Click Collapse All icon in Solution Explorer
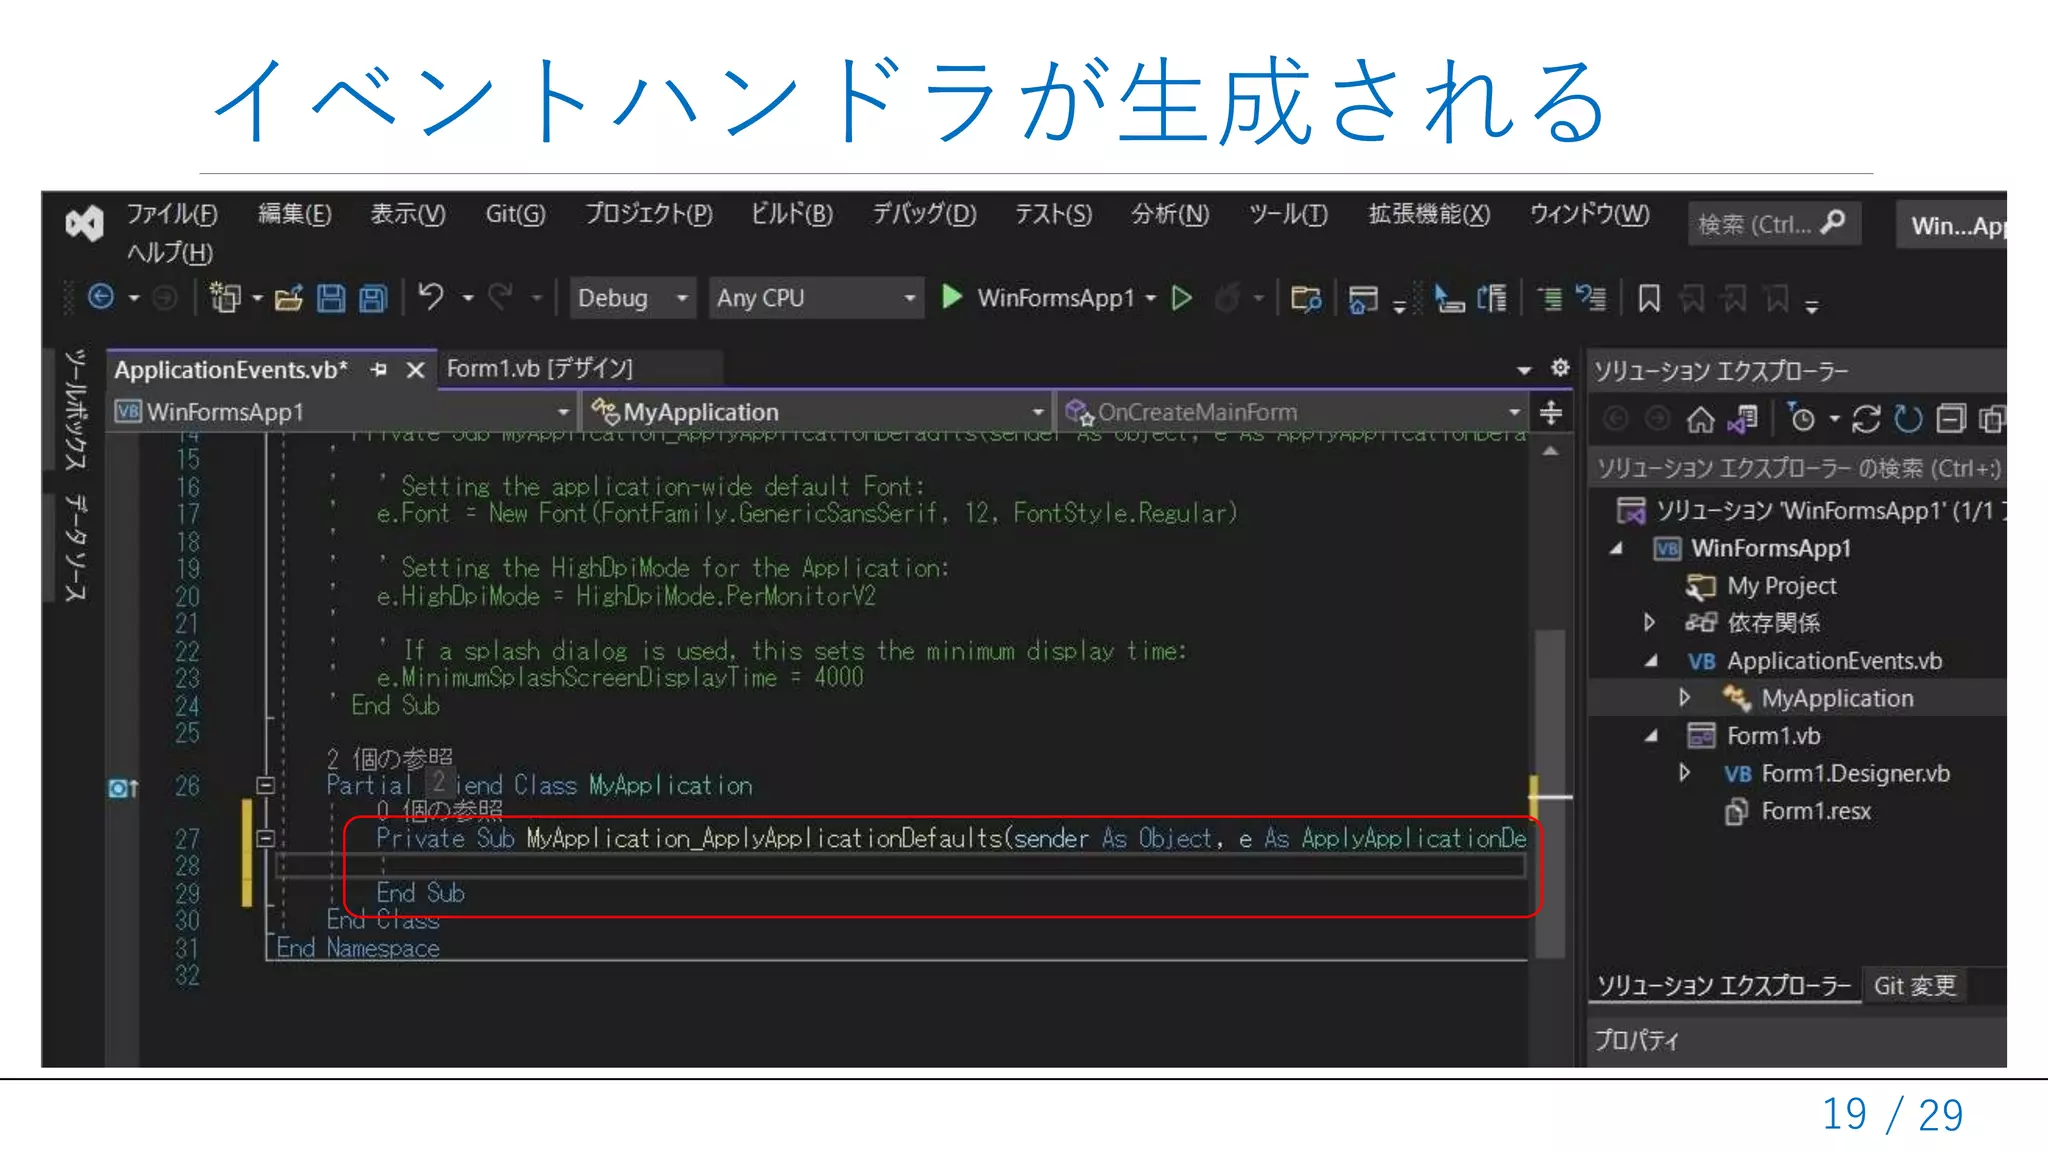The height and width of the screenshot is (1152, 2048). click(x=1950, y=419)
